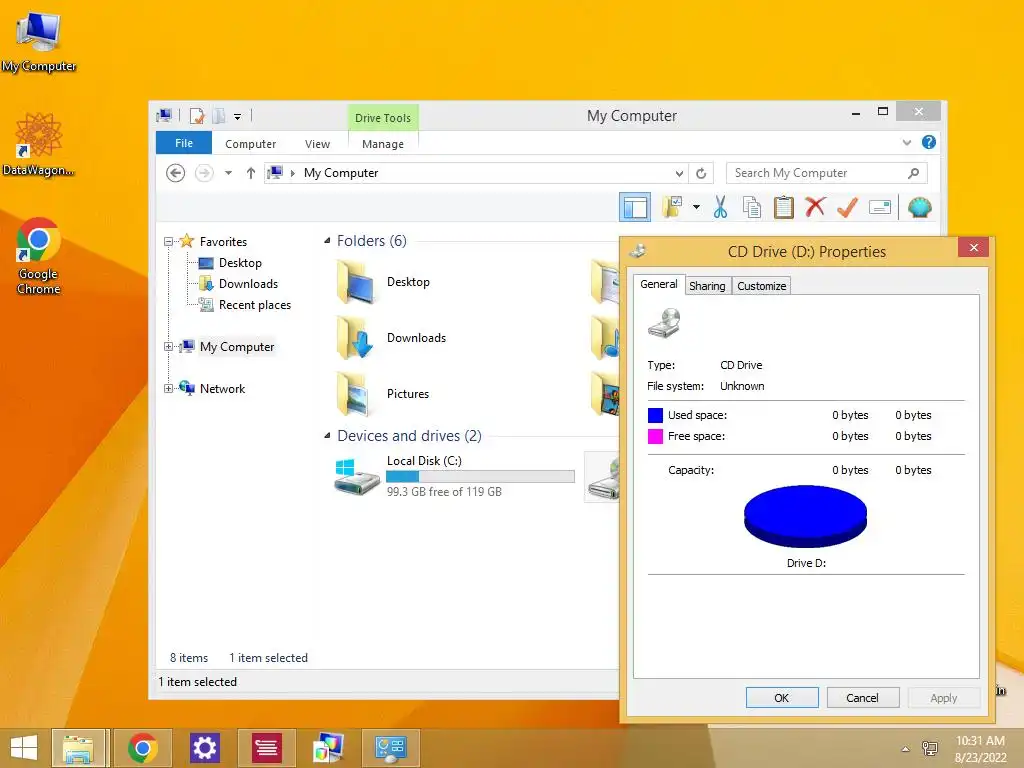Screen dimensions: 1024x768
Task: Select Local Disk (C:) drive
Action: 455,476
